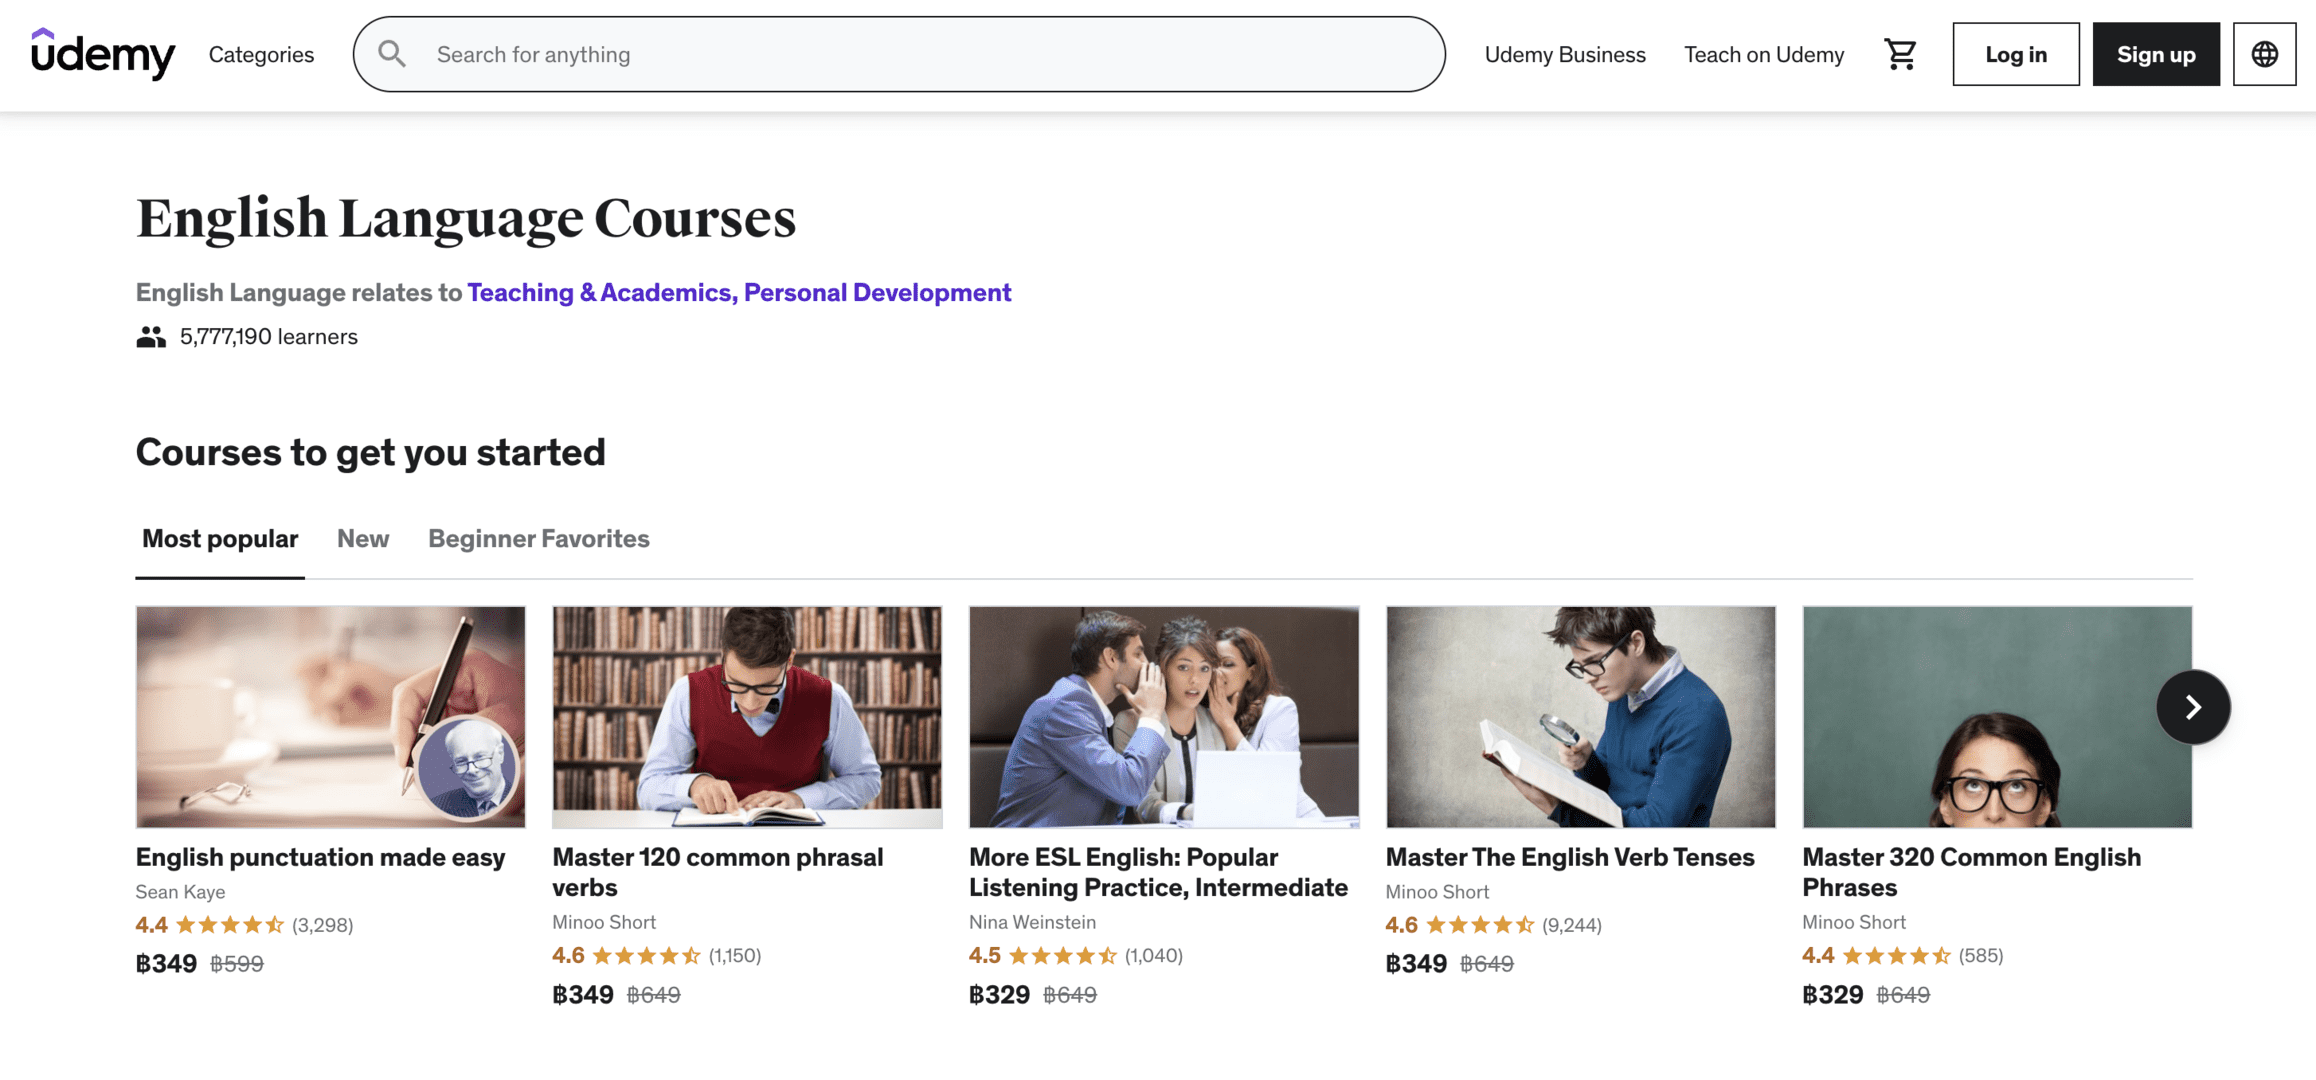Advance carousel with next arrow
2316x1080 pixels.
click(2193, 707)
